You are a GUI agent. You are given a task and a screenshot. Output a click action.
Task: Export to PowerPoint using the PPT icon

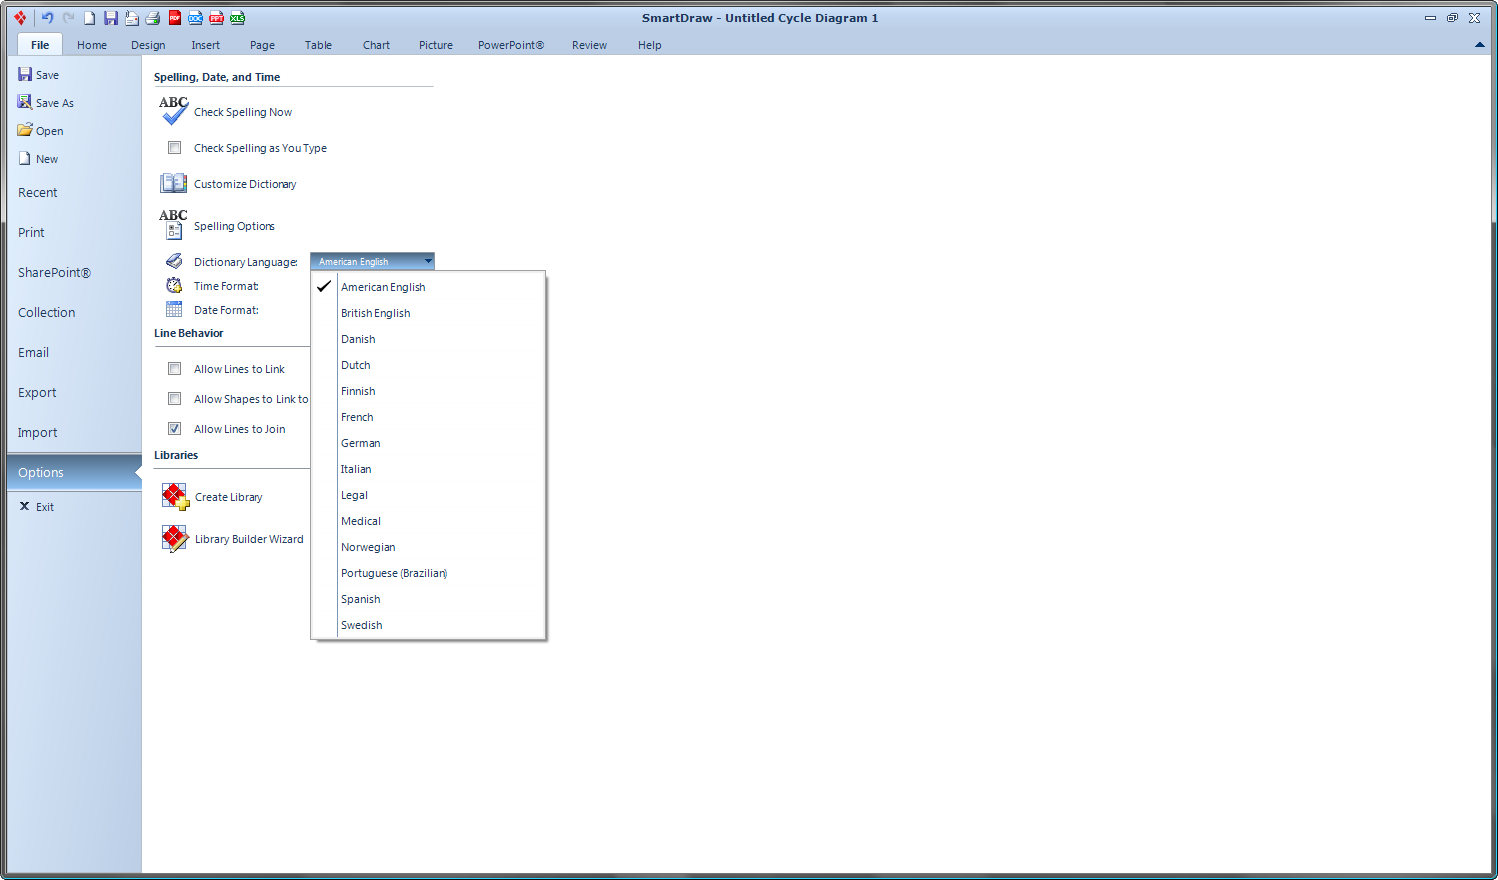(x=216, y=18)
